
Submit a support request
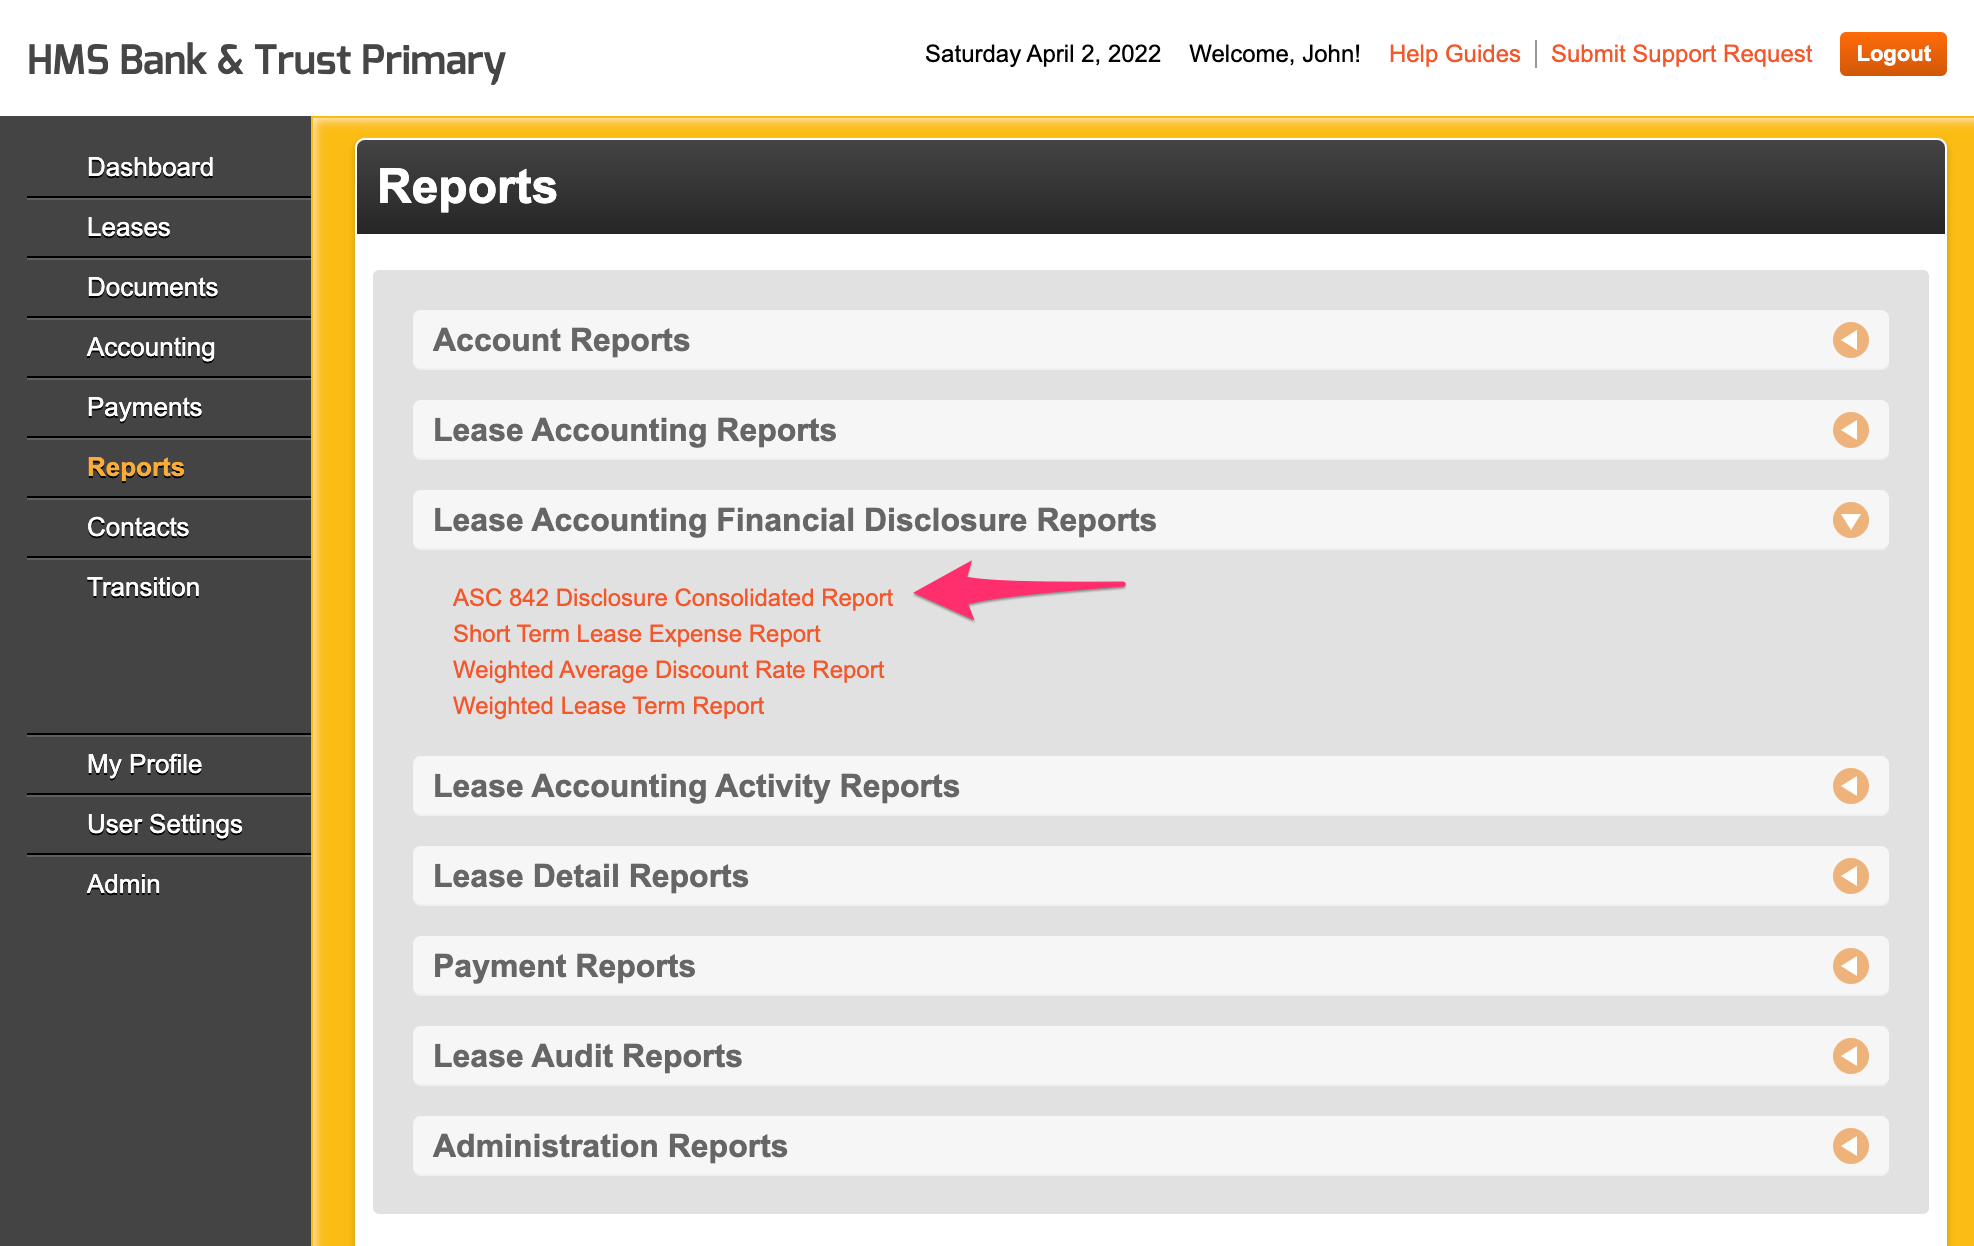(x=1681, y=53)
